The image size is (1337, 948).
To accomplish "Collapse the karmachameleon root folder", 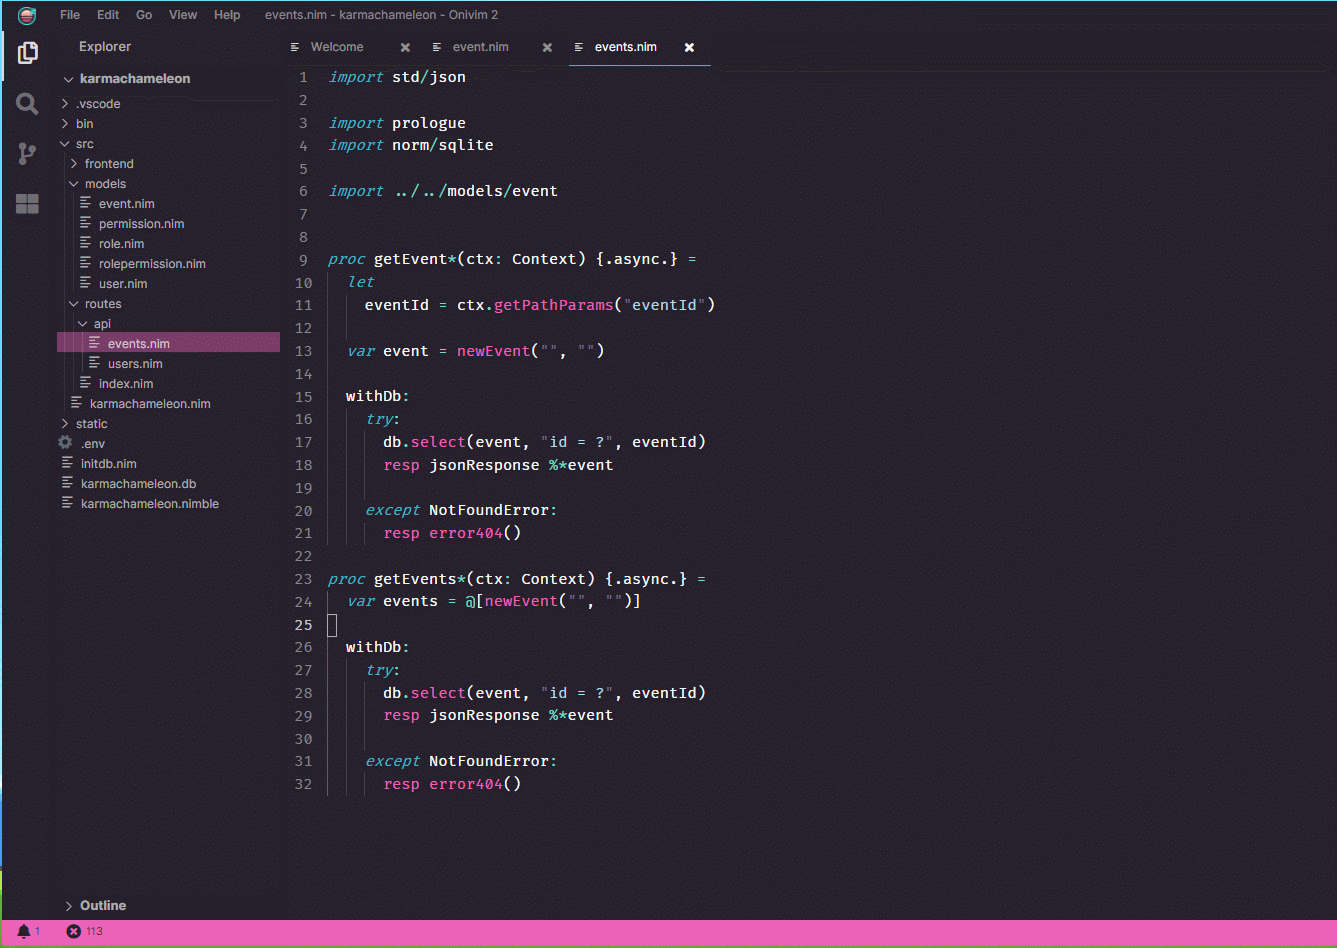I will 68,79.
